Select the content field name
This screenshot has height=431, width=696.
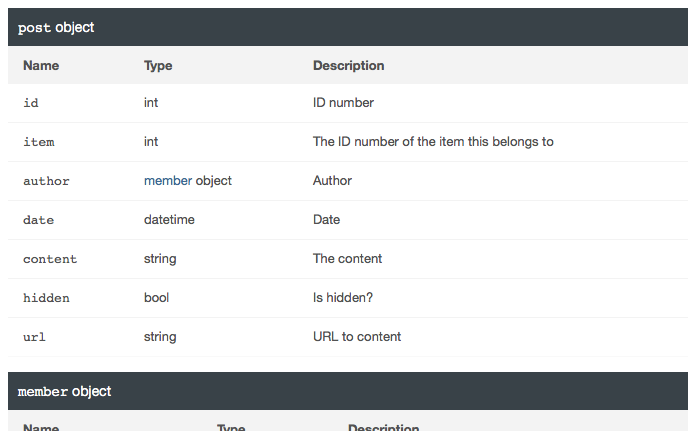[x=50, y=259]
